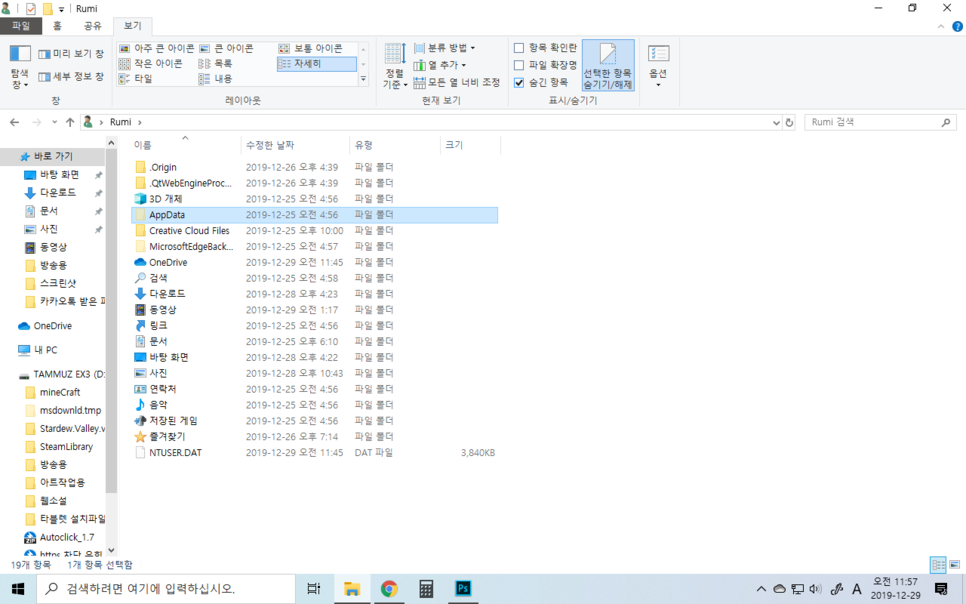
Task: Open 바로 가기 (Quick access) in sidebar
Action: (x=53, y=157)
